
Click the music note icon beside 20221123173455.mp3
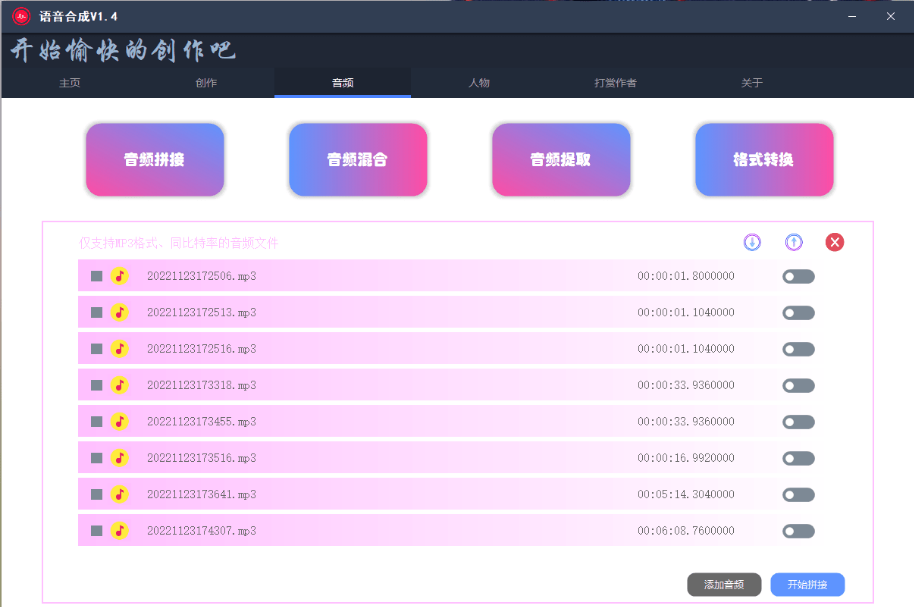click(x=120, y=421)
